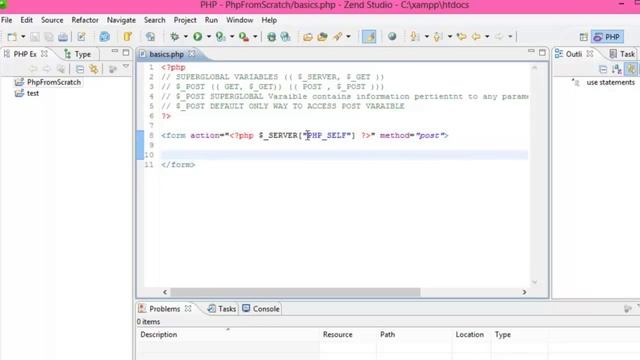Click the wand search toolbar icon

click(x=338, y=37)
